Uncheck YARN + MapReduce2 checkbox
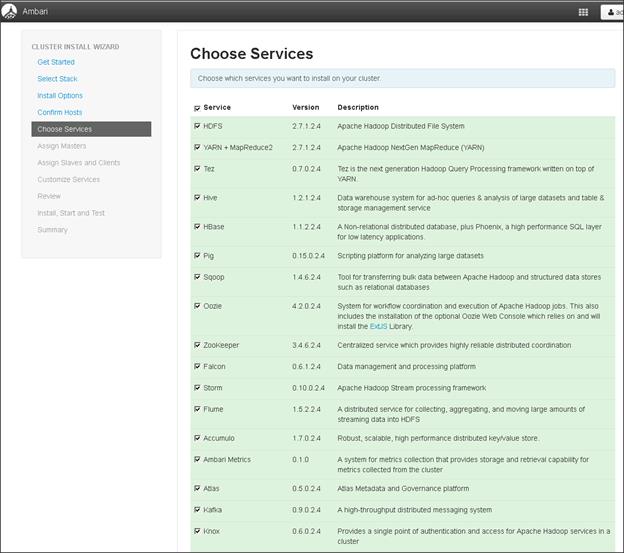The width and height of the screenshot is (624, 553). point(197,147)
